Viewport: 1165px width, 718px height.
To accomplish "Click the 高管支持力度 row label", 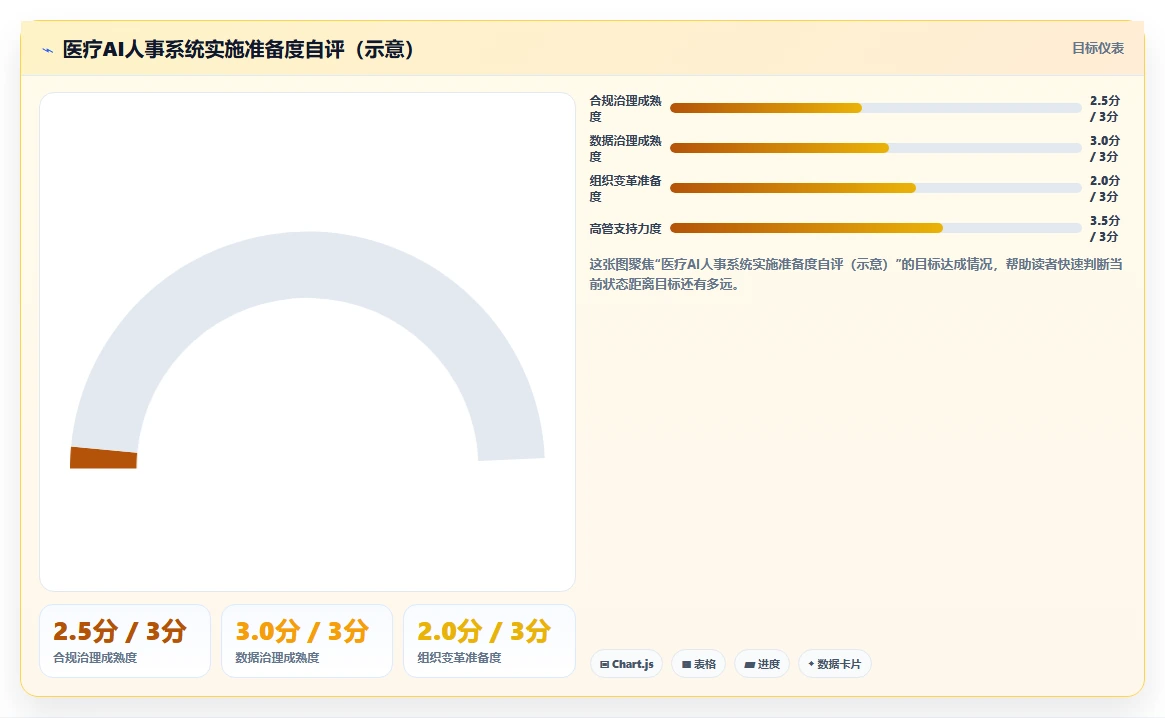I will click(625, 229).
